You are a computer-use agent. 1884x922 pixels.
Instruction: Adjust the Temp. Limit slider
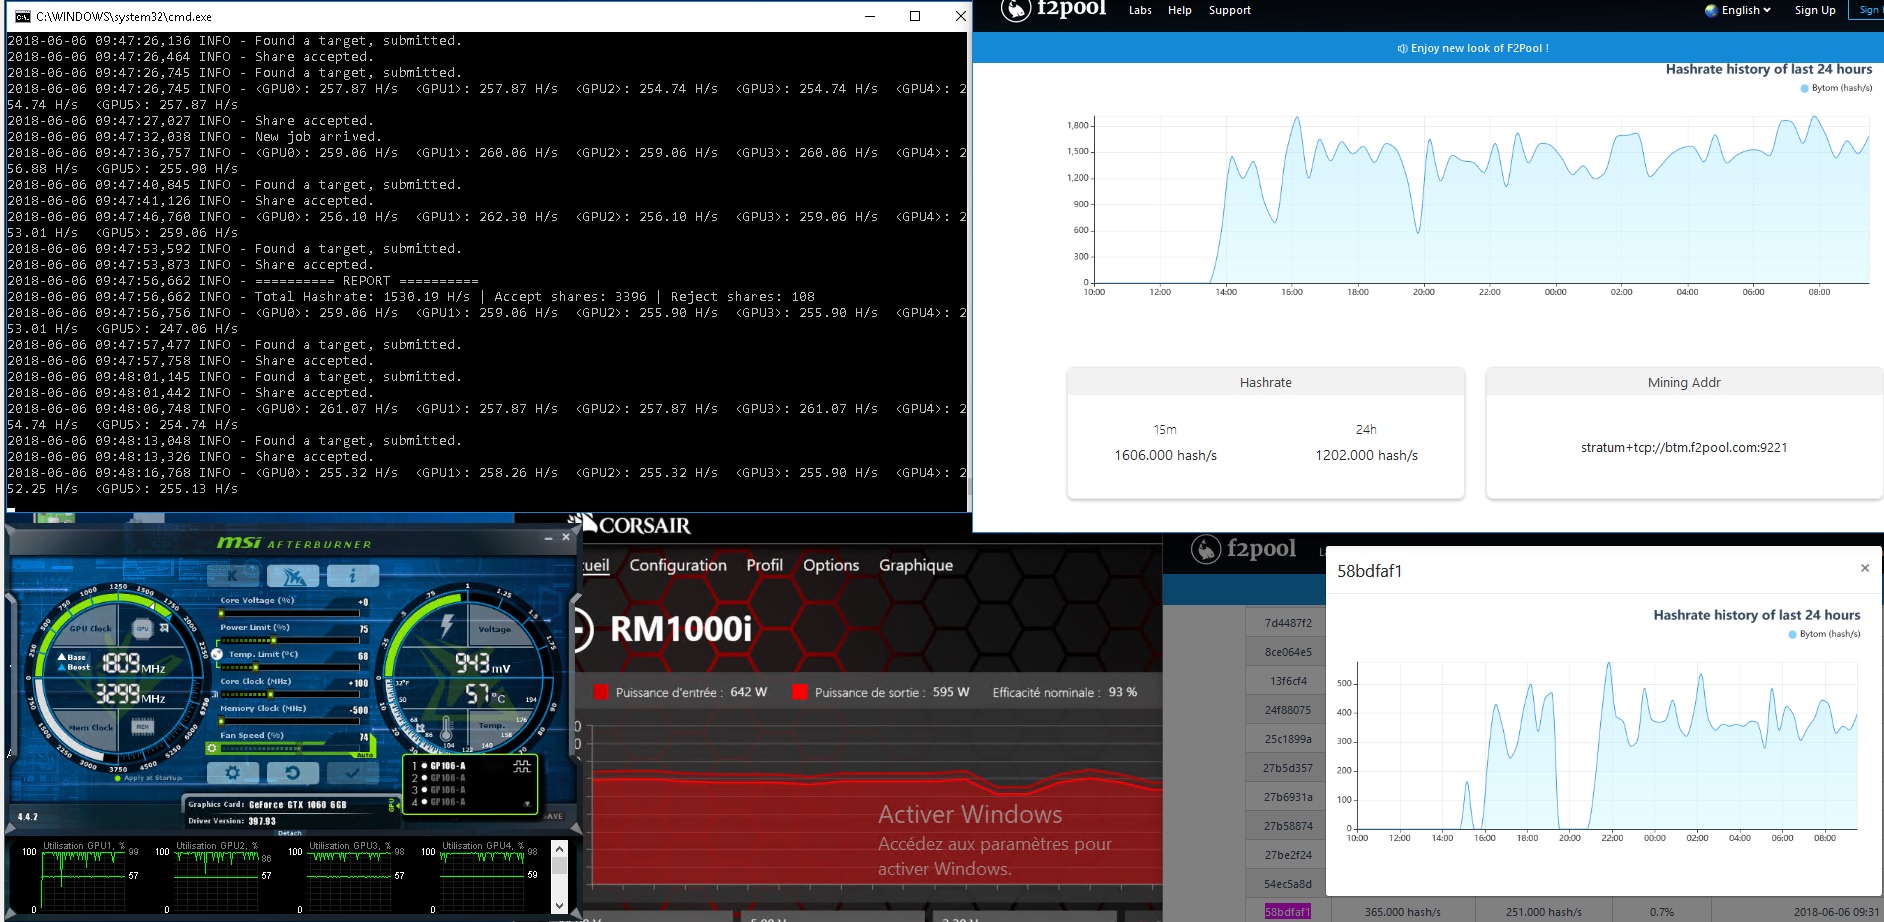288,667
